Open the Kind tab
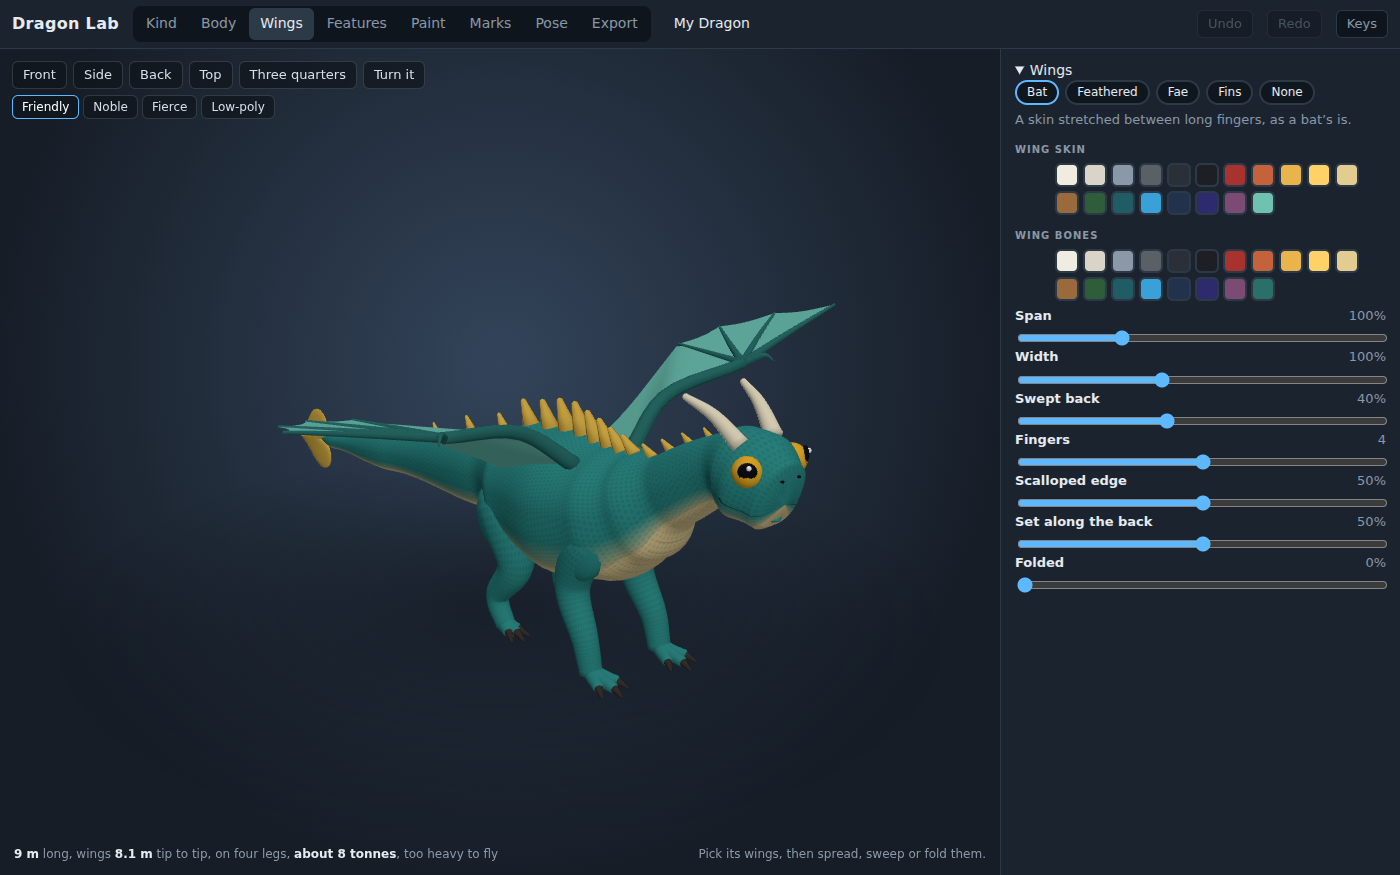 [x=161, y=23]
